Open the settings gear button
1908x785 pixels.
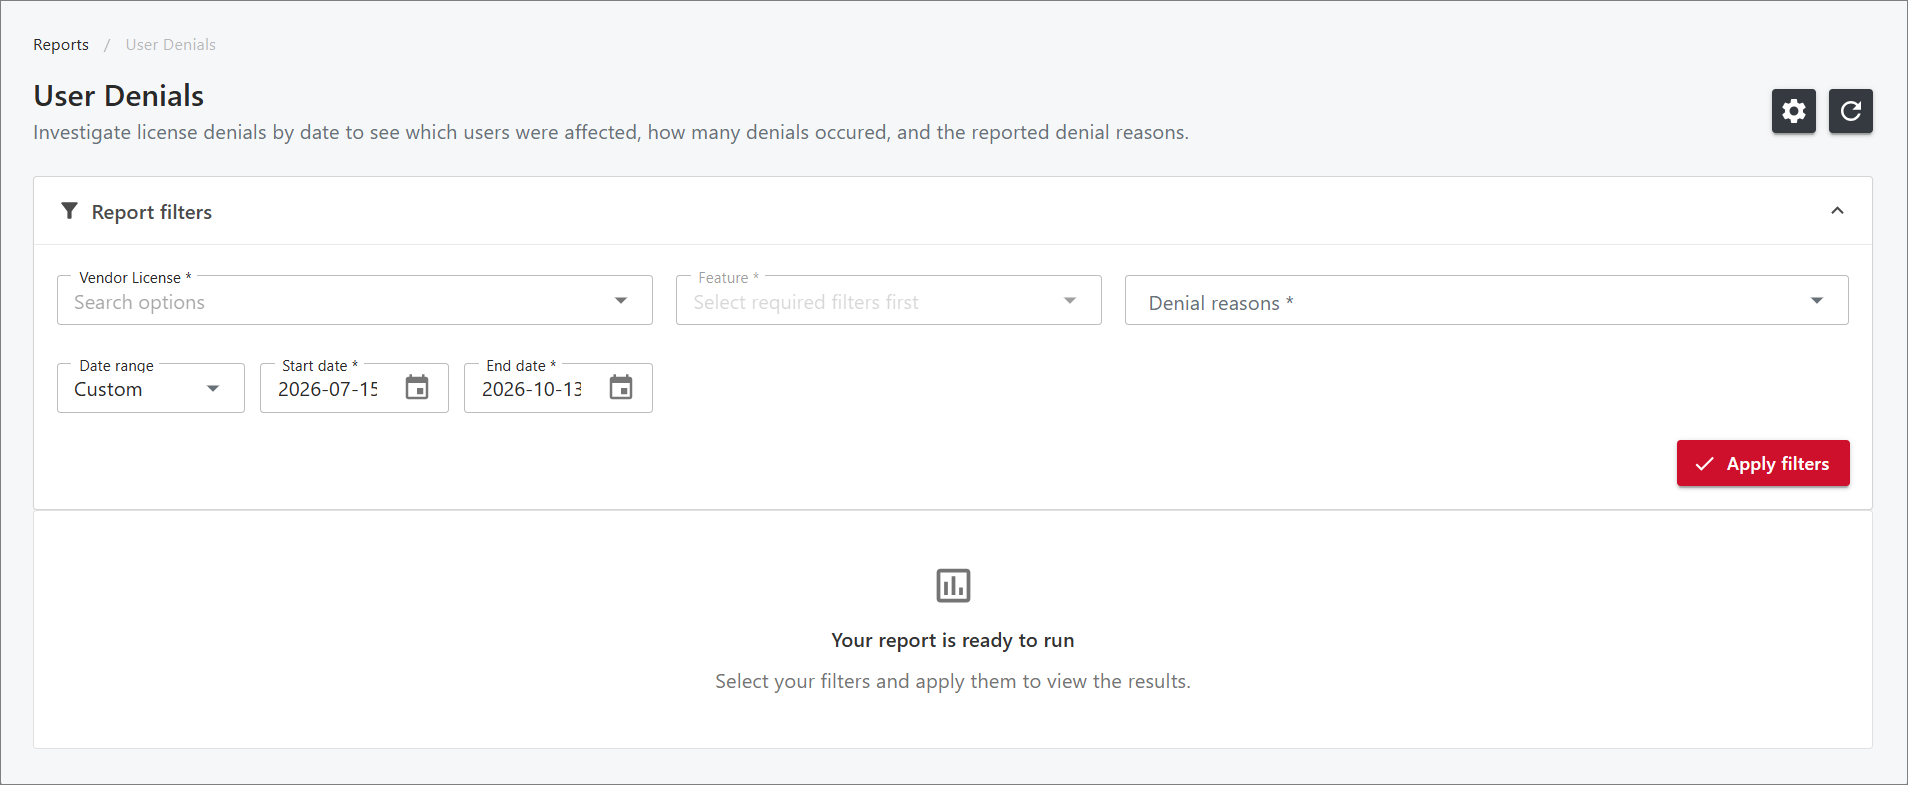tap(1793, 111)
